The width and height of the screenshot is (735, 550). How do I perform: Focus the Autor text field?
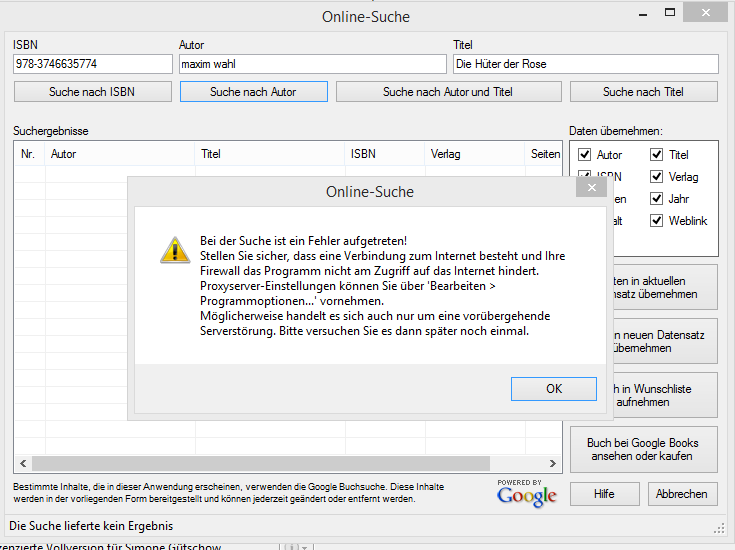[312, 64]
